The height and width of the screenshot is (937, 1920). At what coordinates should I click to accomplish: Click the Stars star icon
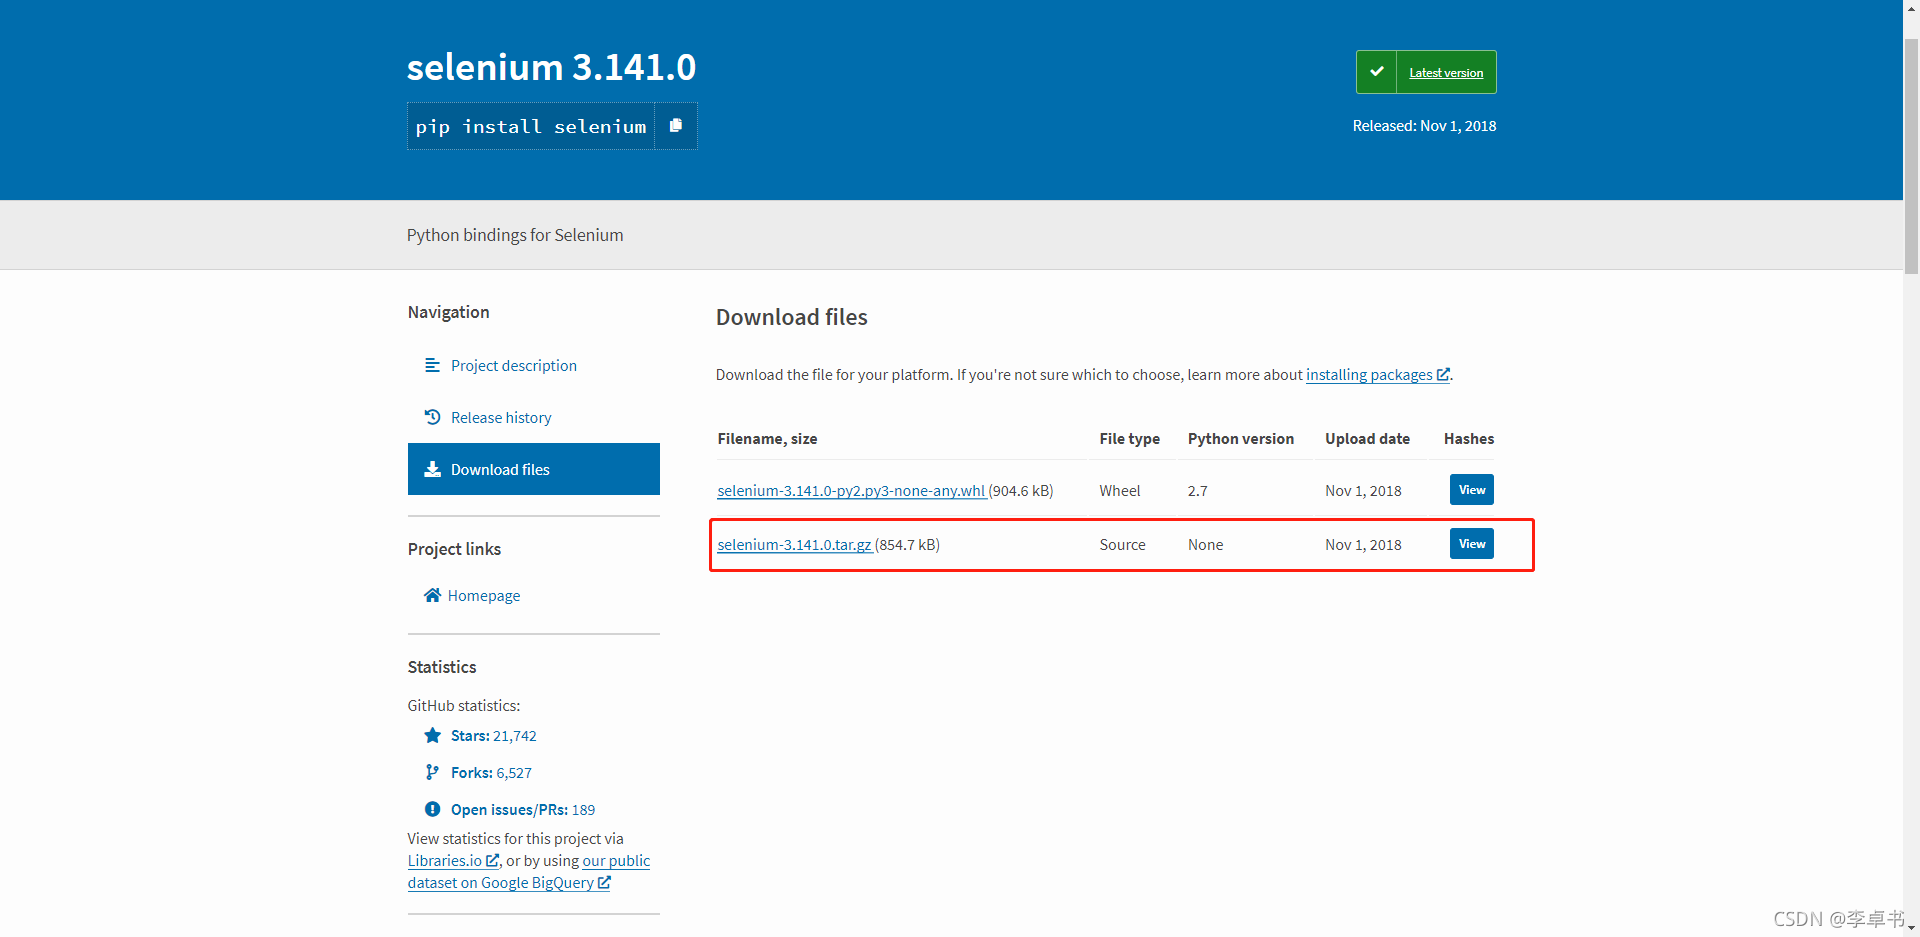click(x=432, y=735)
